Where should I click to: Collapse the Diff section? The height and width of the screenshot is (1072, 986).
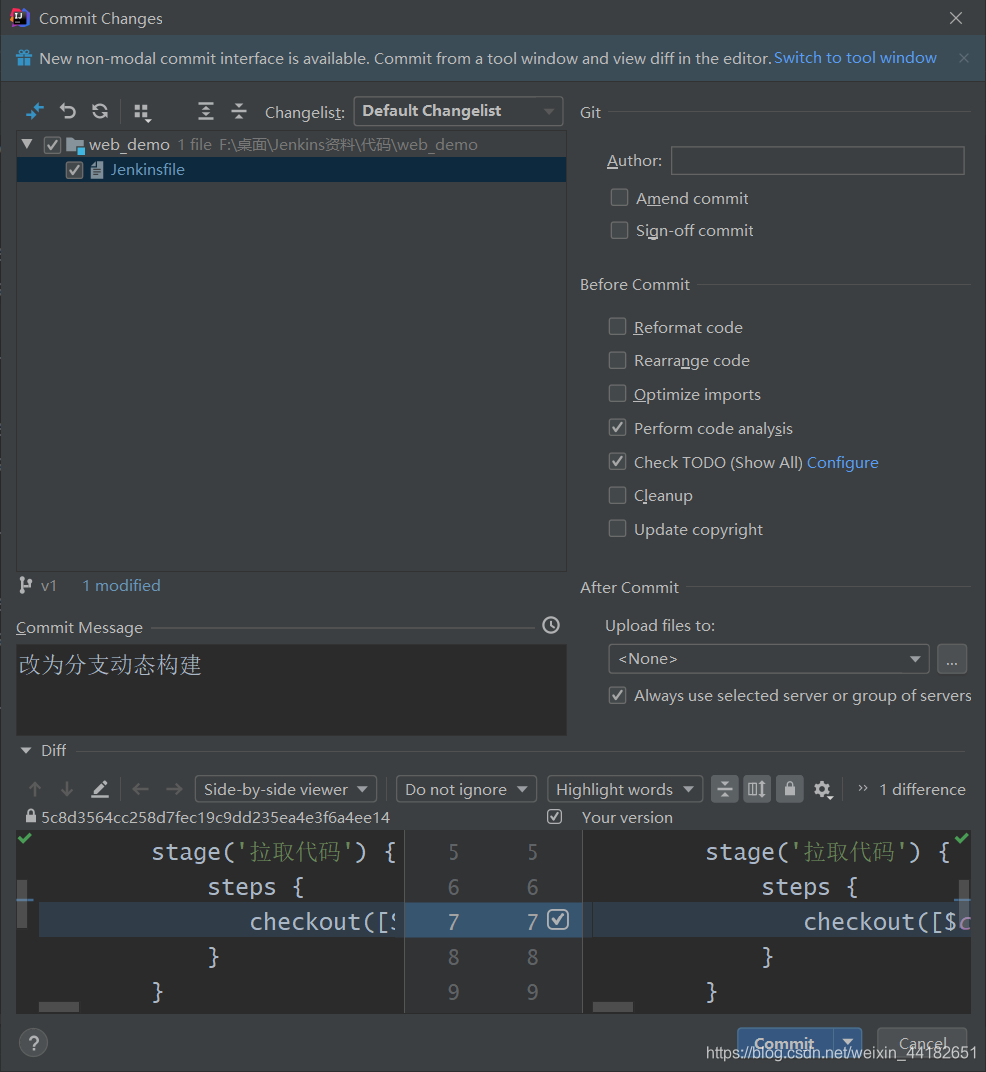26,751
